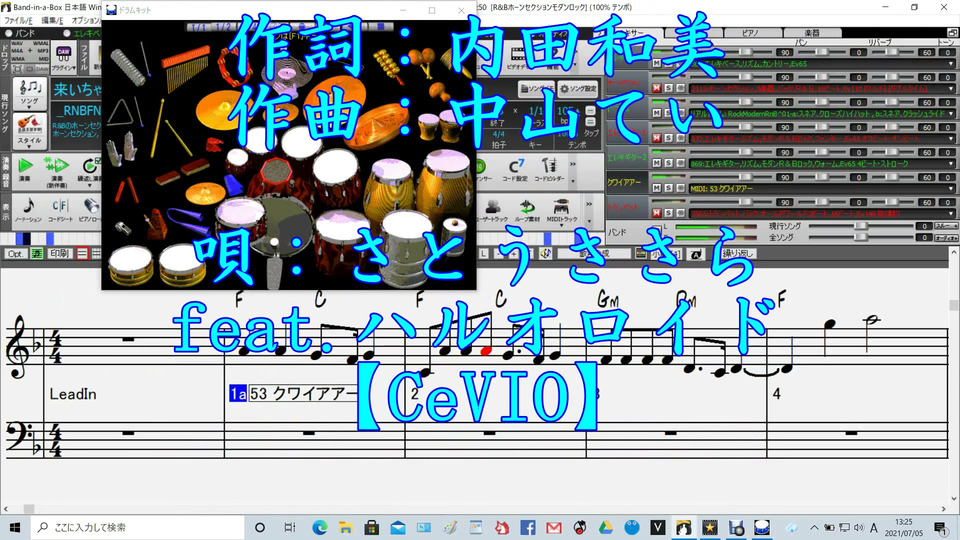The width and height of the screenshot is (960, 540).
Task: Click the staff notation mode green icon
Action: click(37, 253)
